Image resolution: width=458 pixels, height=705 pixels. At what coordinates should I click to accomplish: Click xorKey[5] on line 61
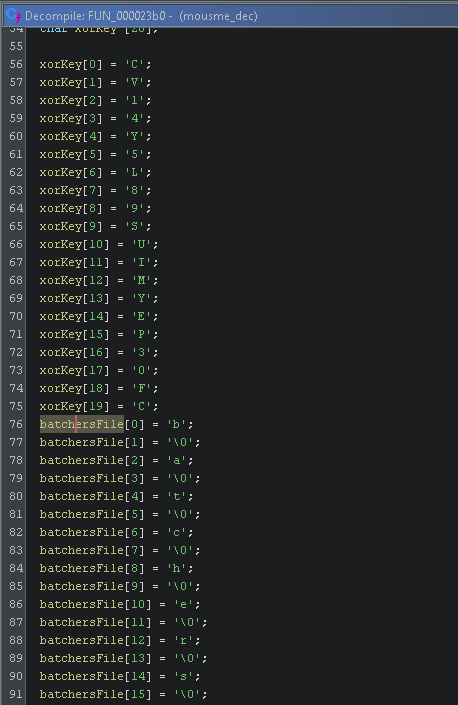pyautogui.click(x=71, y=154)
